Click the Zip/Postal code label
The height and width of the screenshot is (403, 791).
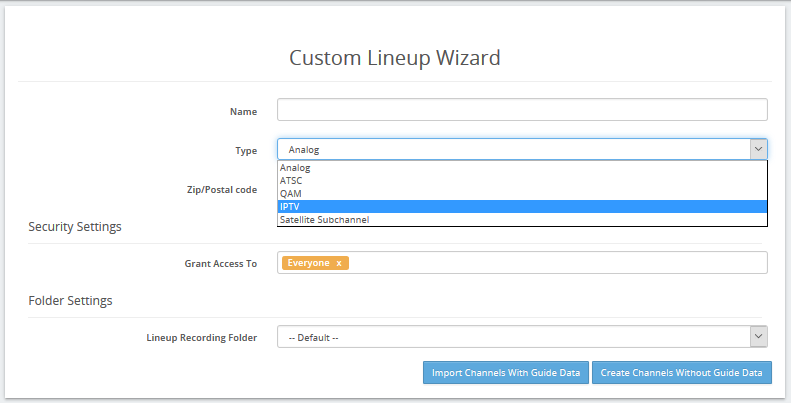click(222, 190)
